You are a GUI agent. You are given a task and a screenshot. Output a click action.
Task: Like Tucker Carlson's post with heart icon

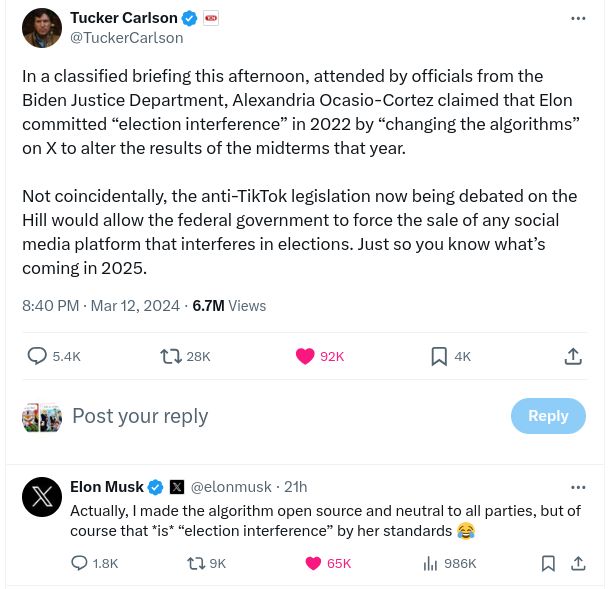306,356
